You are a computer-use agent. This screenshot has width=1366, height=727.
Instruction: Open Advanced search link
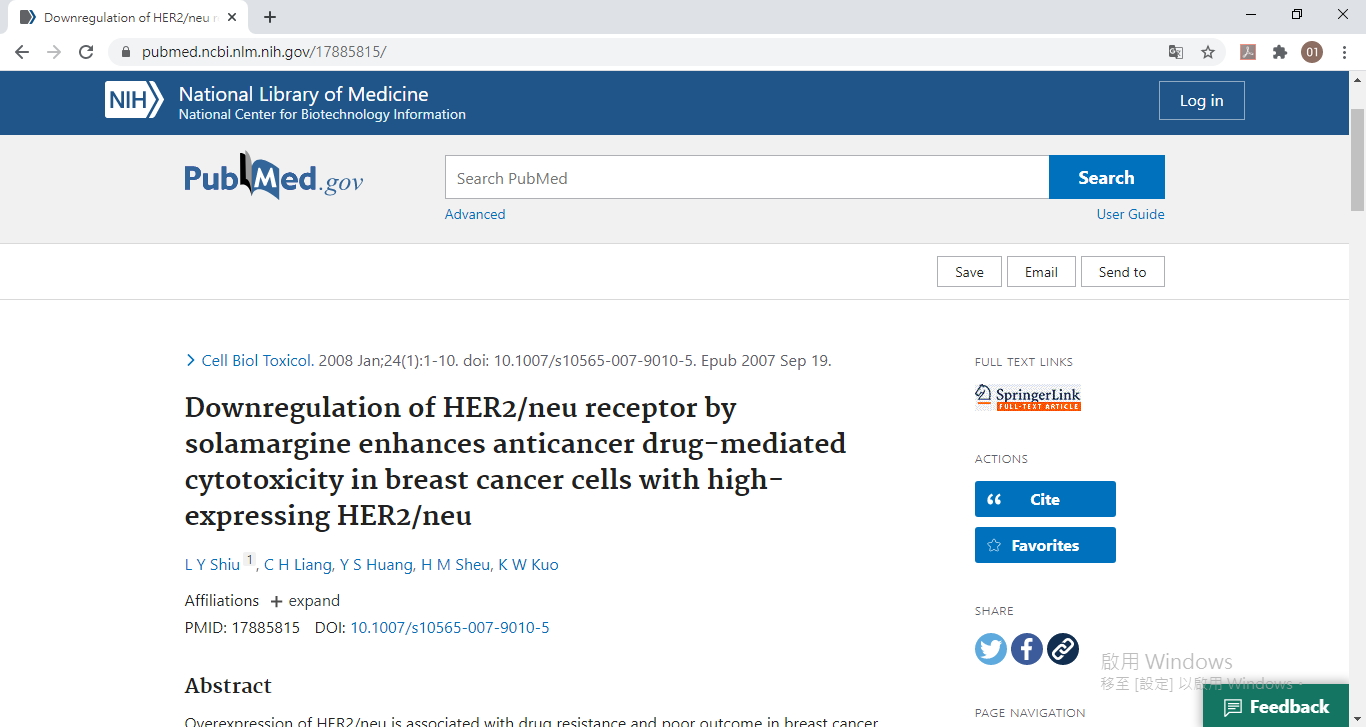click(x=475, y=214)
